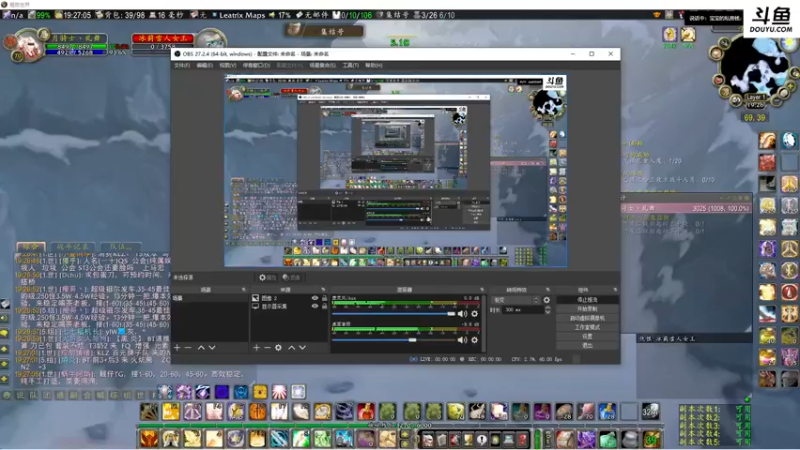Click Leatrix Maps in top info bar
Screen dimensions: 800x450
tap(242, 15)
